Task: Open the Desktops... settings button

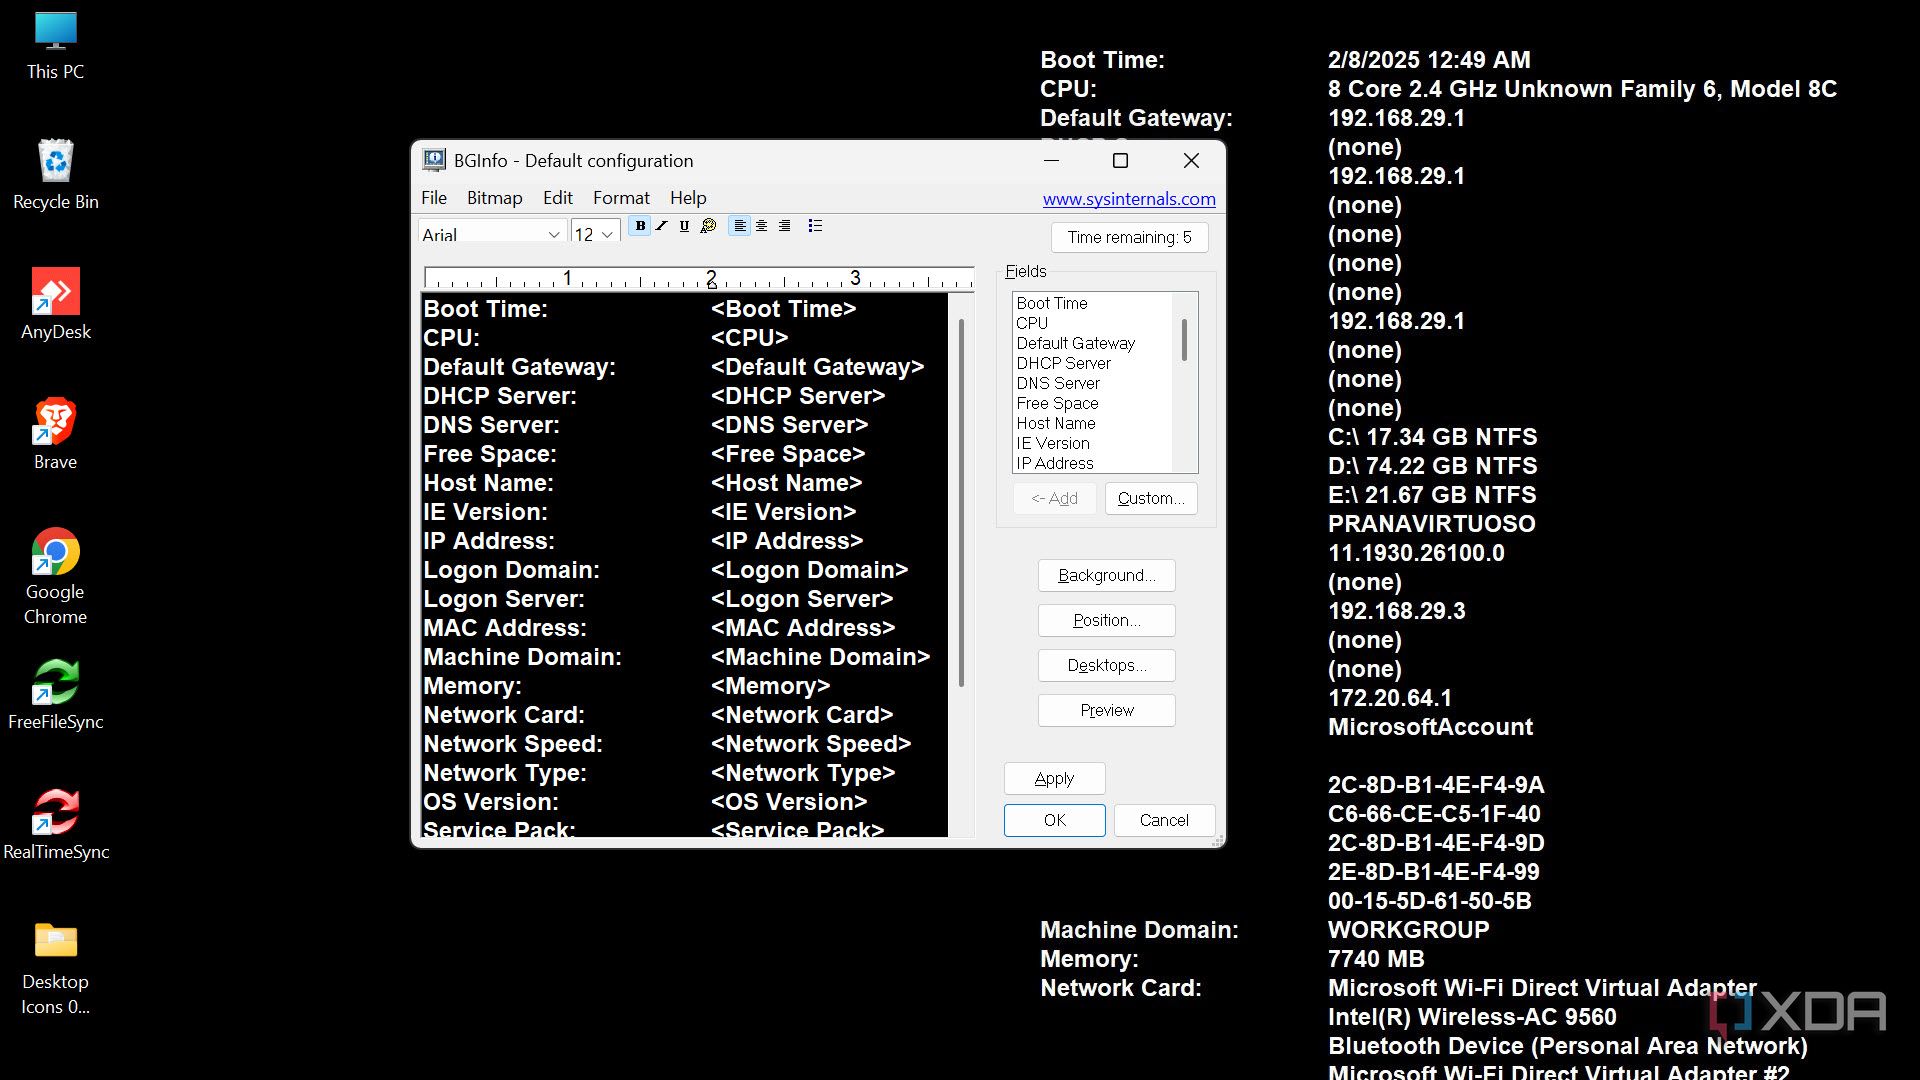Action: 1107,665
